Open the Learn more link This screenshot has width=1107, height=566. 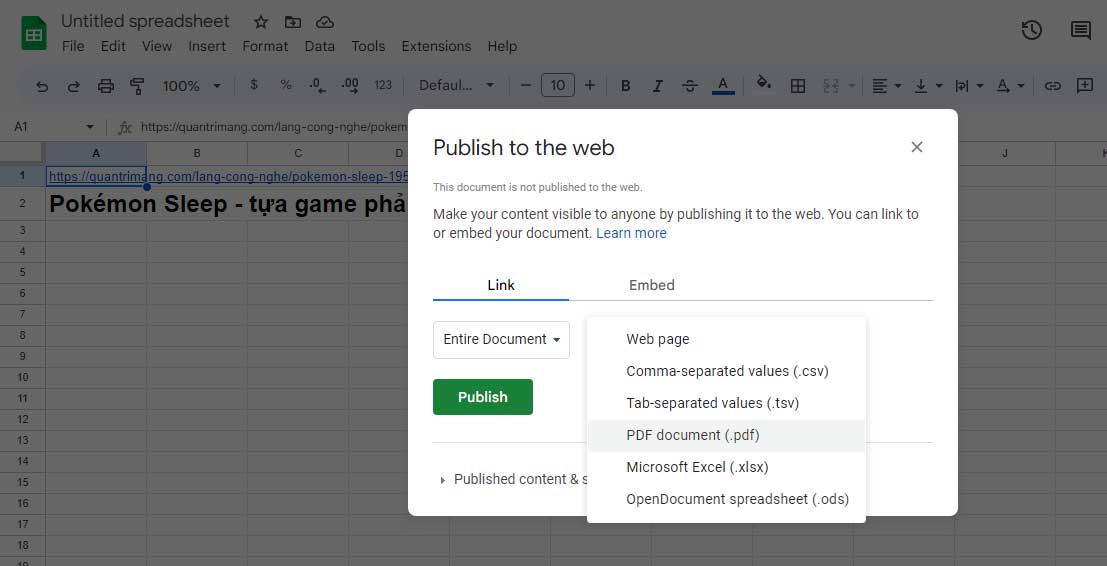[631, 233]
